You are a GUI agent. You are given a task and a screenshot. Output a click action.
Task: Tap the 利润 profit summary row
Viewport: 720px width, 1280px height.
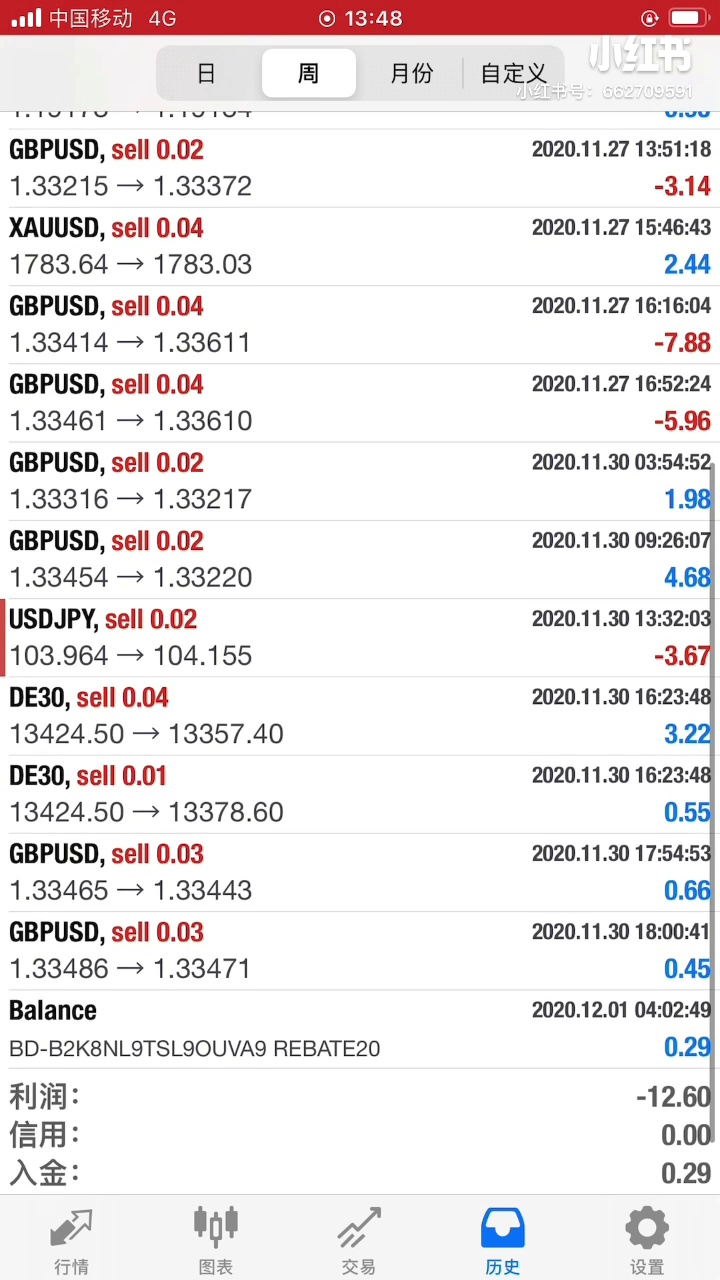pyautogui.click(x=360, y=1097)
